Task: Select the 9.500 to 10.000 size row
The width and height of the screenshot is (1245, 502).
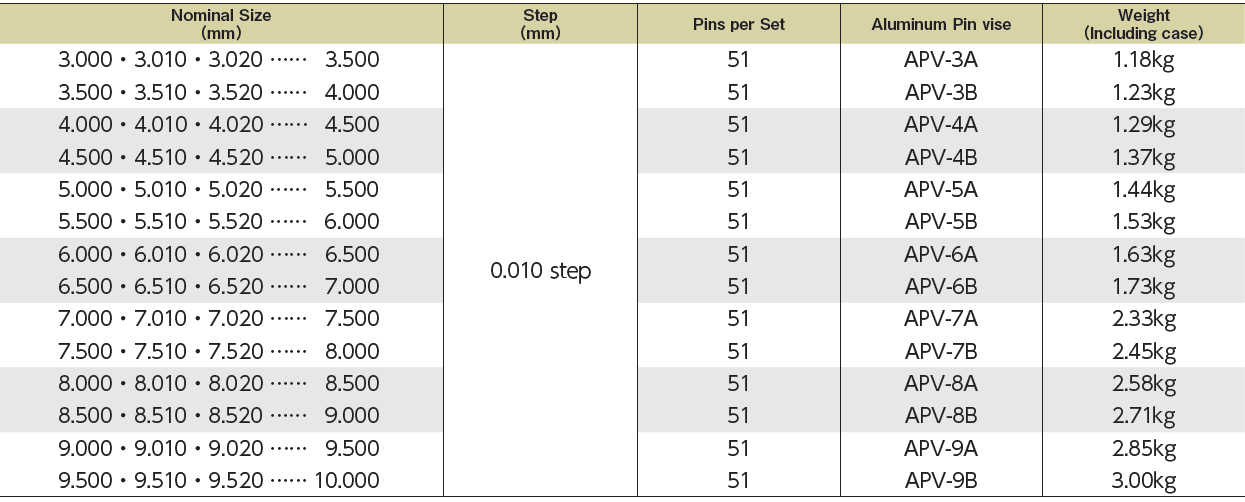Action: pyautogui.click(x=220, y=480)
